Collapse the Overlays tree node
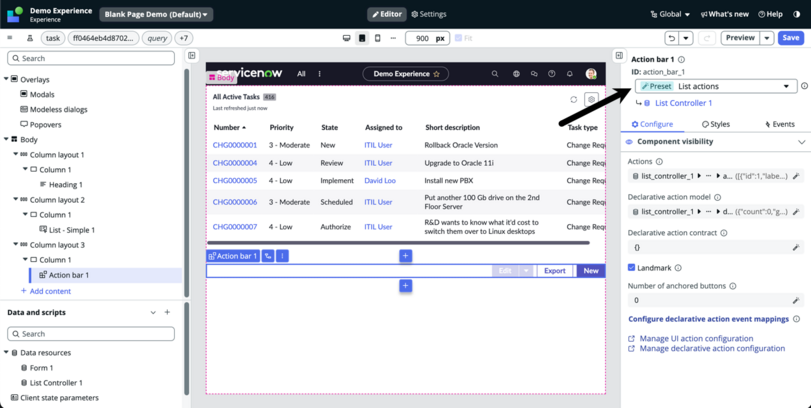The image size is (811, 408). point(6,79)
